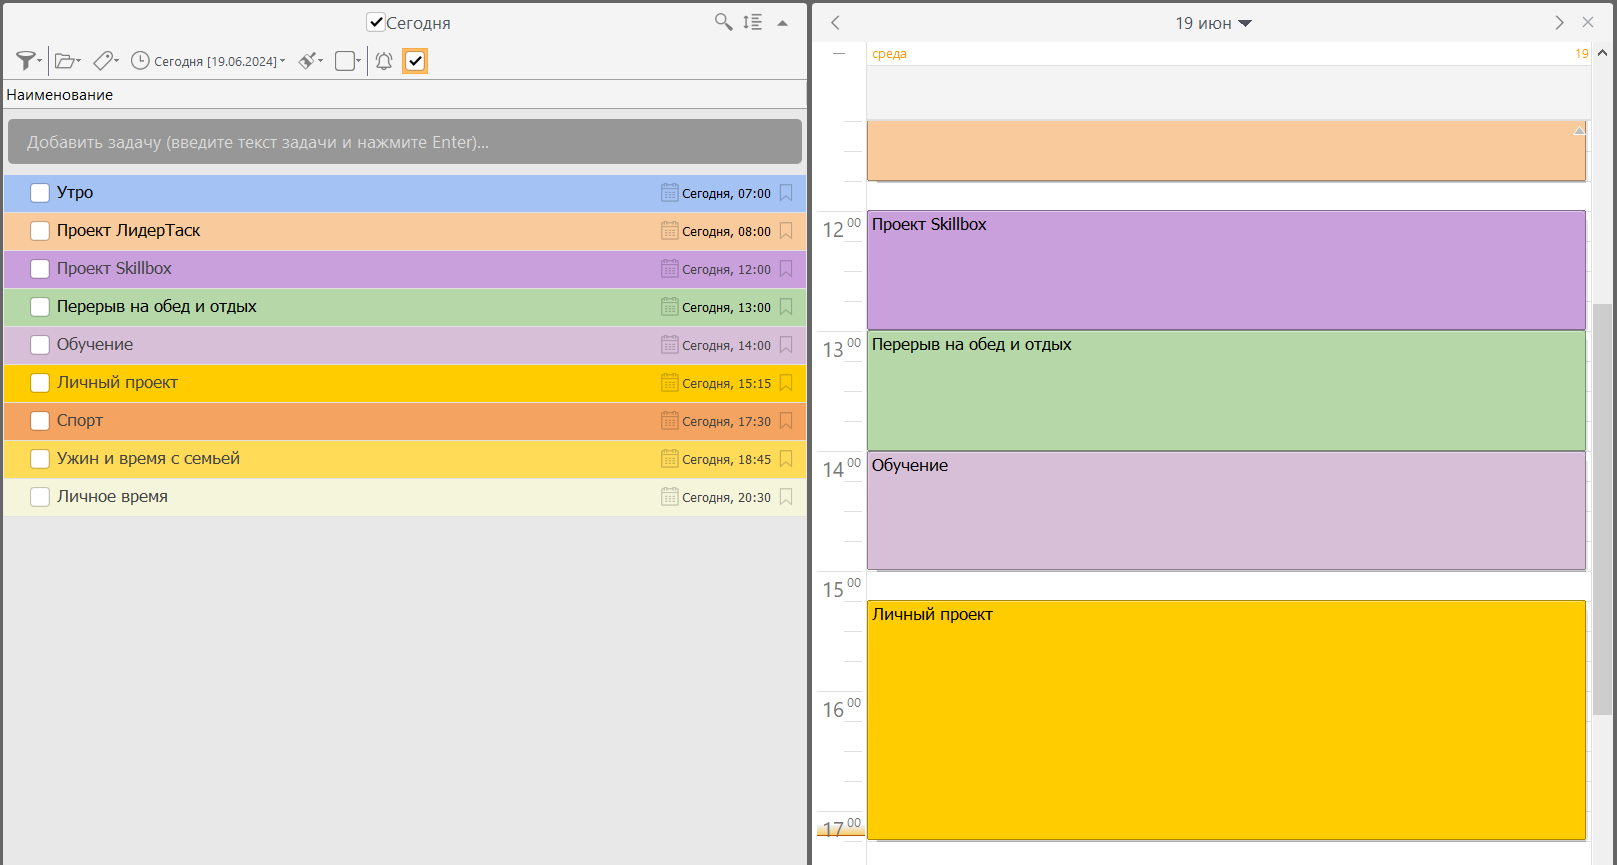Select the Ужин и время с семьей task
The image size is (1617, 865).
tap(148, 459)
